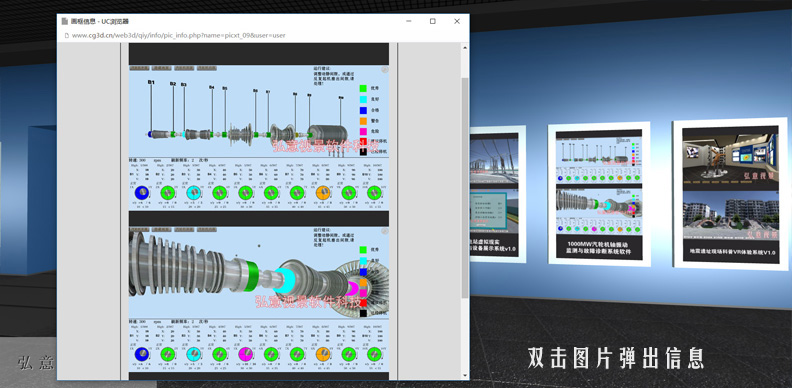
Task: Click the black legend swatch in upper diagram
Action: tap(363, 152)
